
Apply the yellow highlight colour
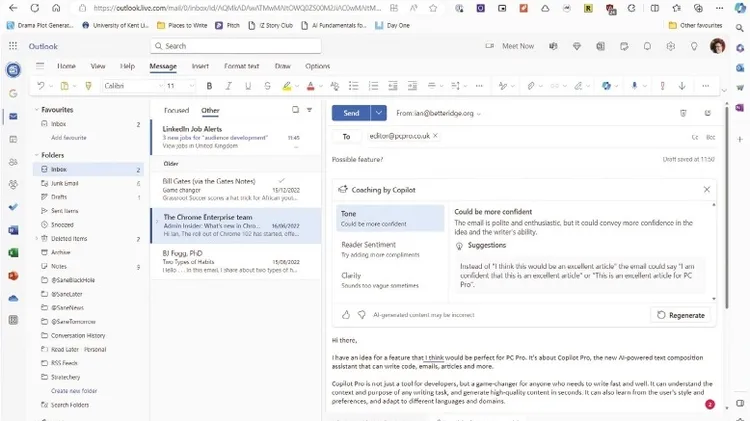coord(287,86)
